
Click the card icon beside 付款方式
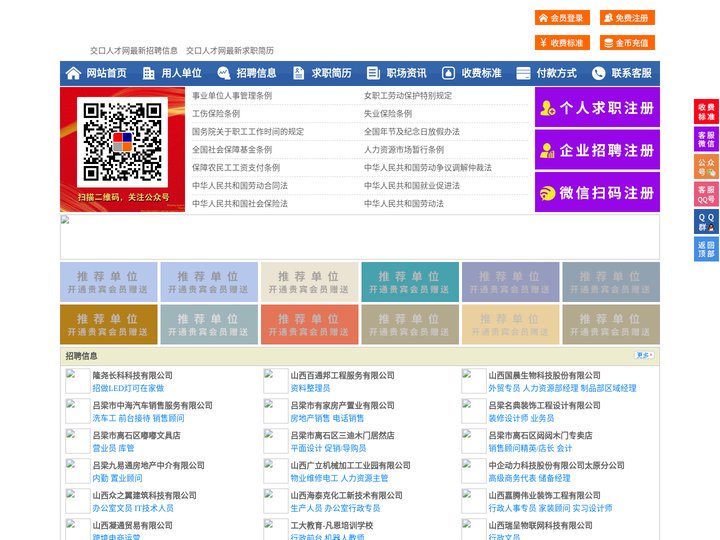[x=523, y=73]
